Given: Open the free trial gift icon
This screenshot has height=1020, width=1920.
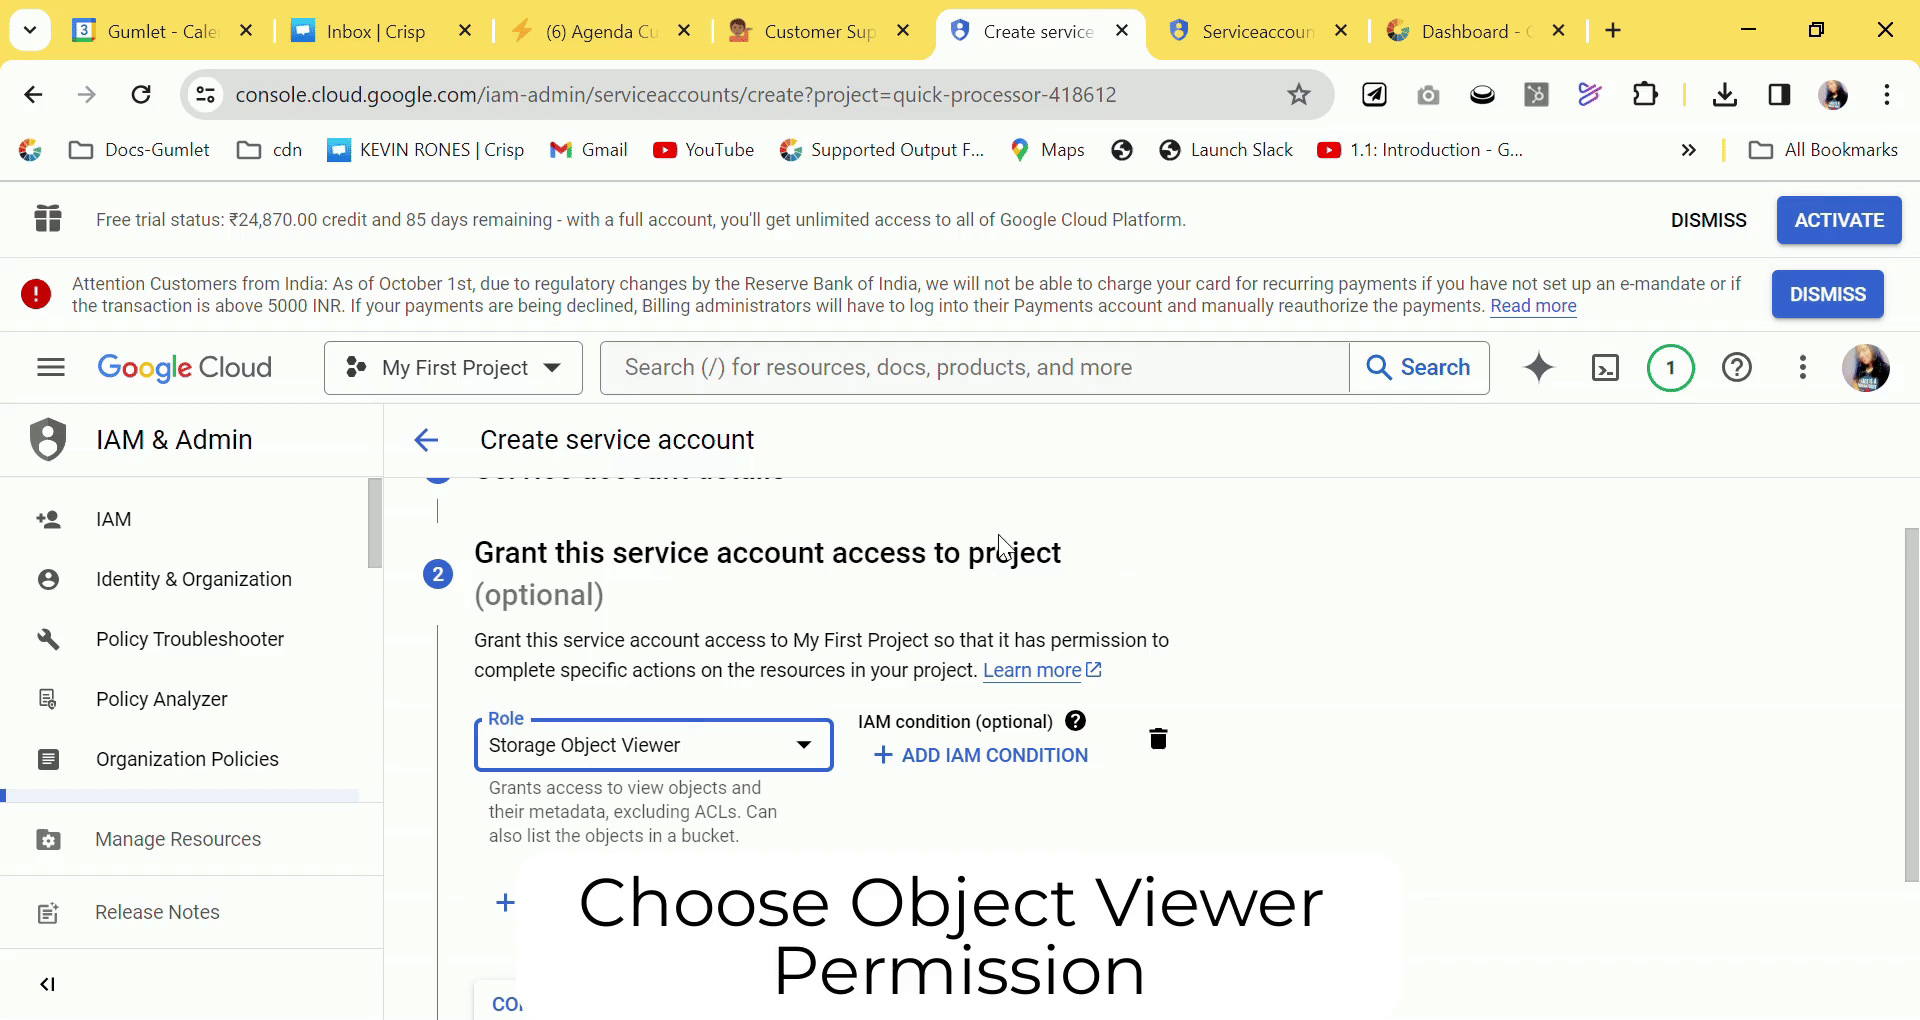Looking at the screenshot, I should point(48,219).
